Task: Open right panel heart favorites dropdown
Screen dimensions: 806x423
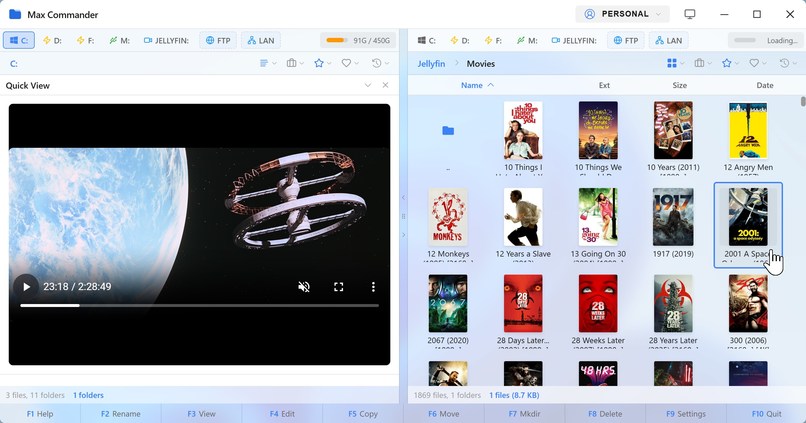Action: [x=758, y=63]
